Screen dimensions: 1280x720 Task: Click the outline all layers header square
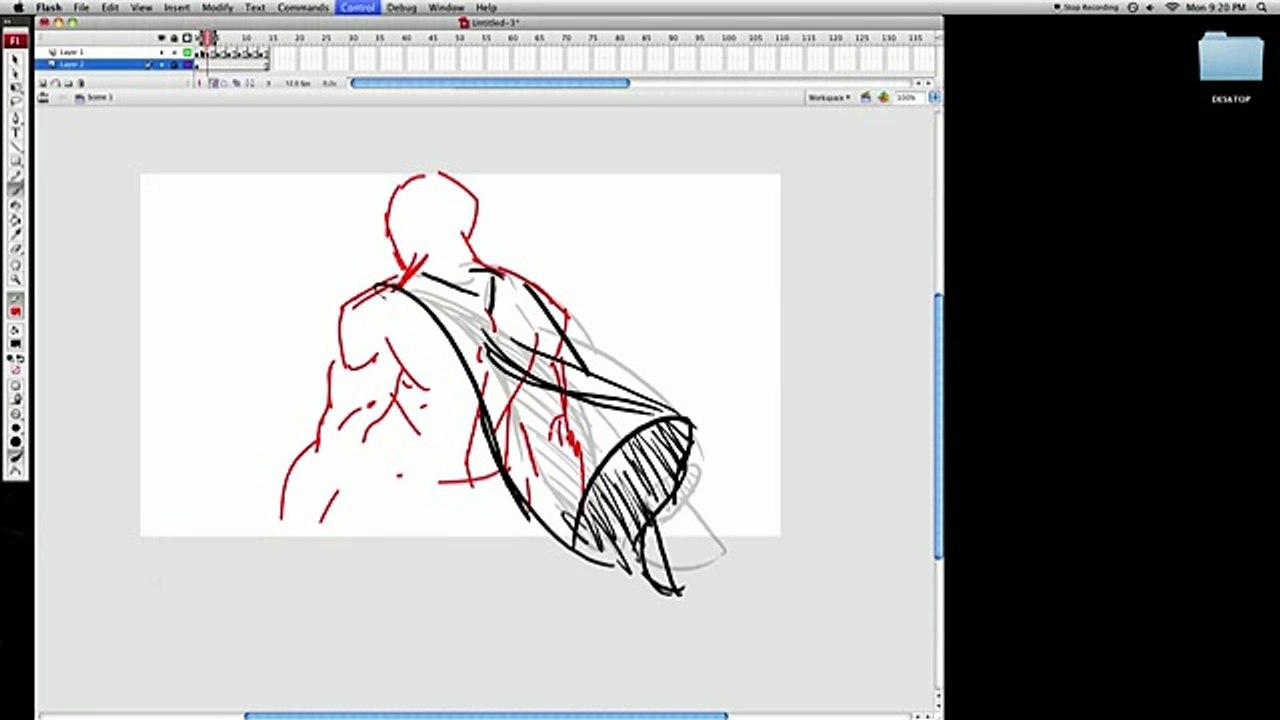187,38
